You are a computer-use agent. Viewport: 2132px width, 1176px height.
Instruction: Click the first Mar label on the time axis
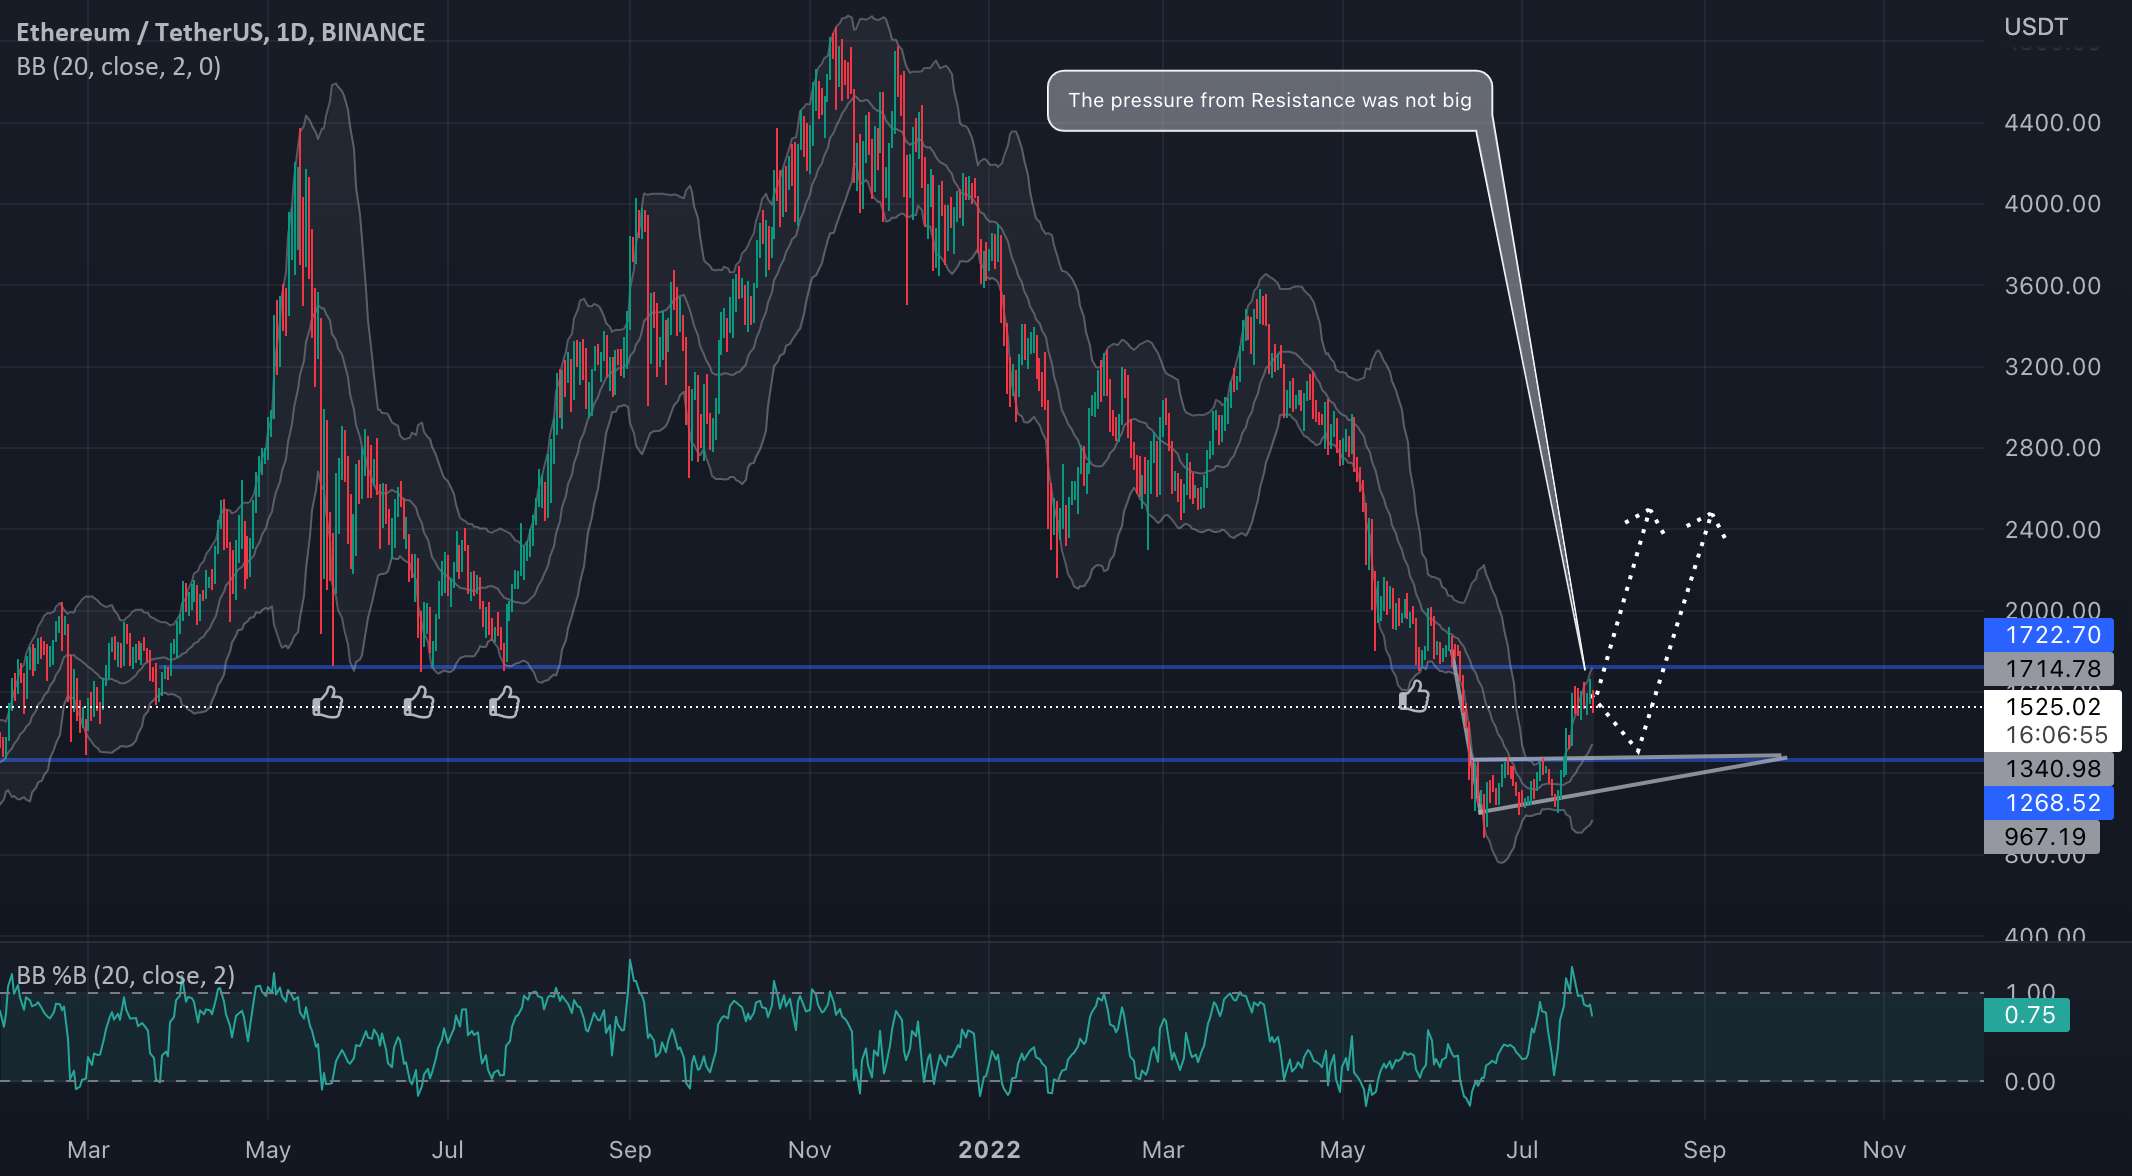point(88,1150)
